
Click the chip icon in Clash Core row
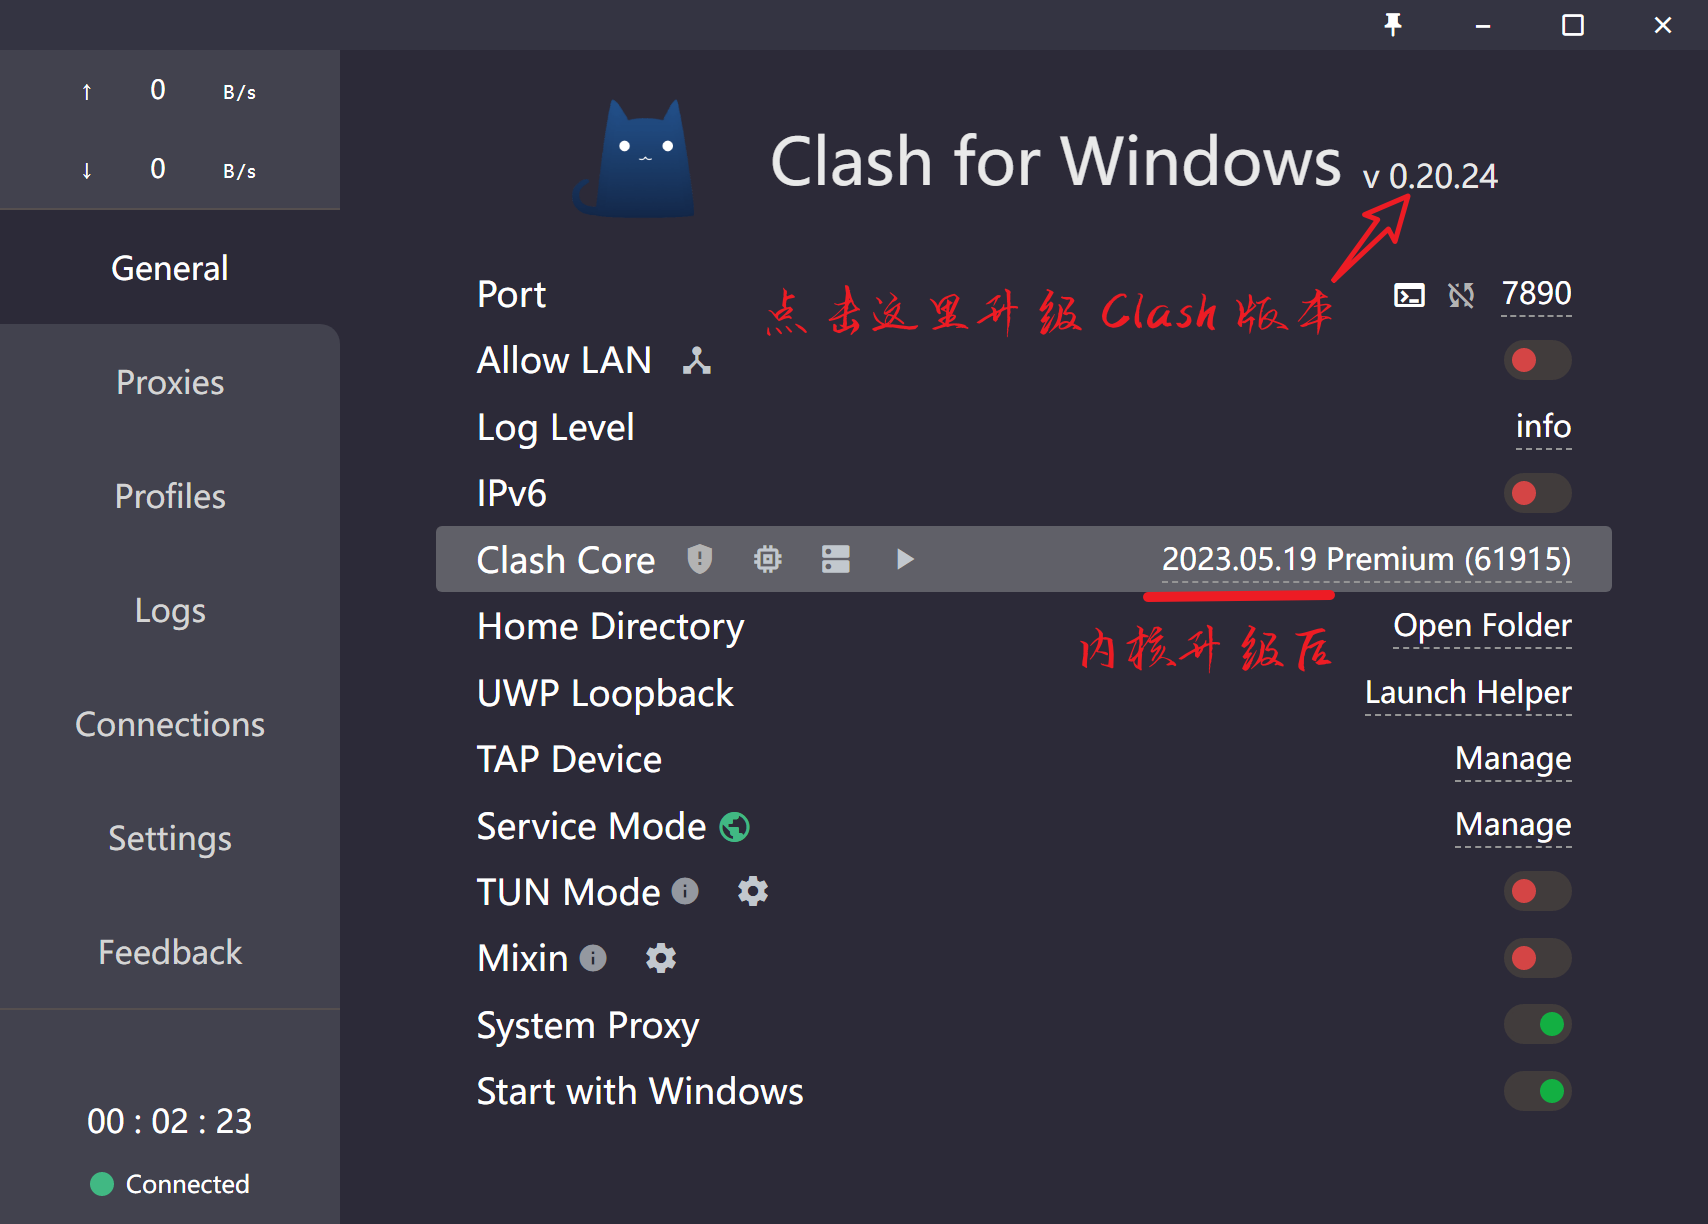tap(767, 559)
